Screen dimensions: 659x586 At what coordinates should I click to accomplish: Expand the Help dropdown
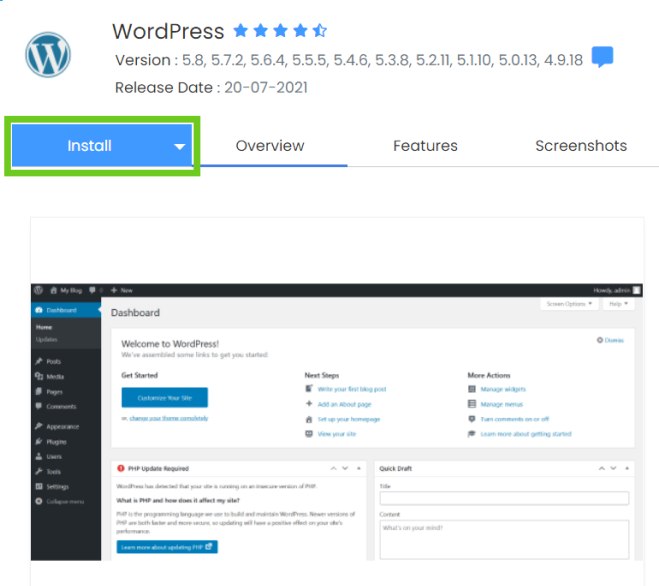coord(617,303)
